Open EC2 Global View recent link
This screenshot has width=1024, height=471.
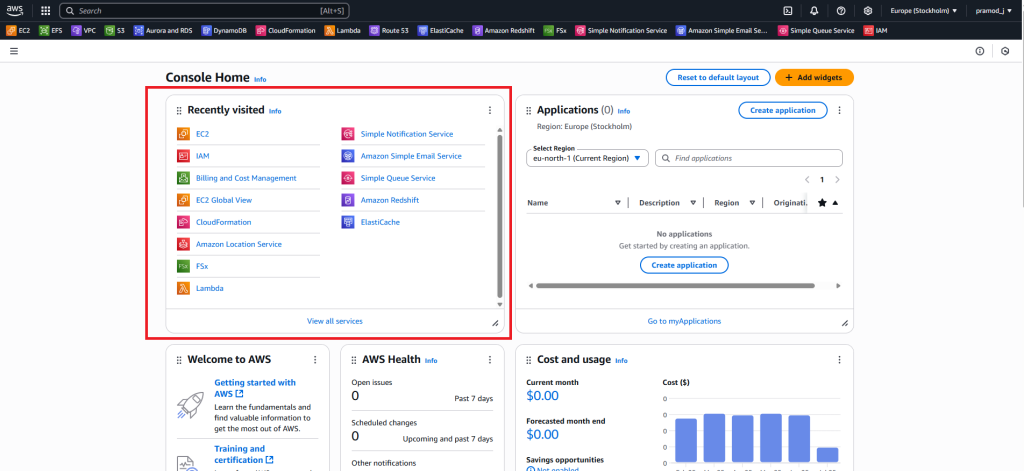223,200
